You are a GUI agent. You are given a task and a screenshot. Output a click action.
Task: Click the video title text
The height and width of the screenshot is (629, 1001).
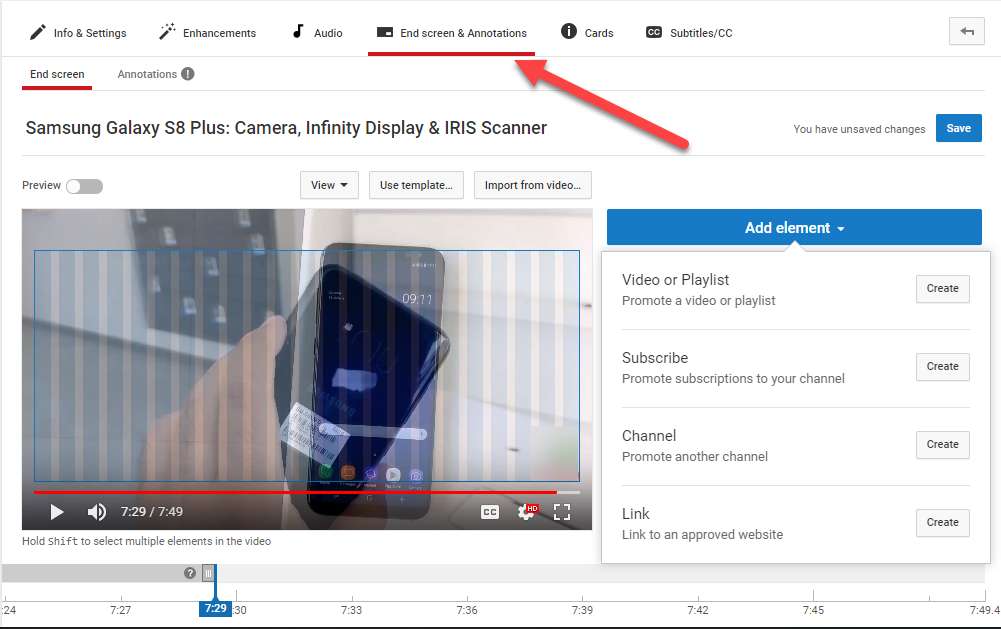click(286, 128)
